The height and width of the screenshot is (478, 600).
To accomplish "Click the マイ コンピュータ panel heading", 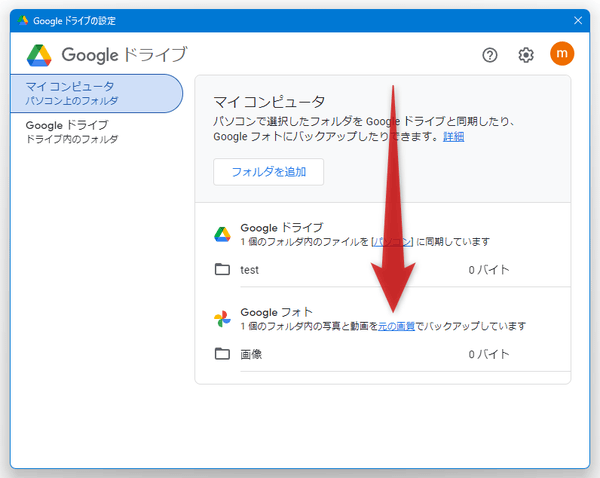I will coord(269,102).
